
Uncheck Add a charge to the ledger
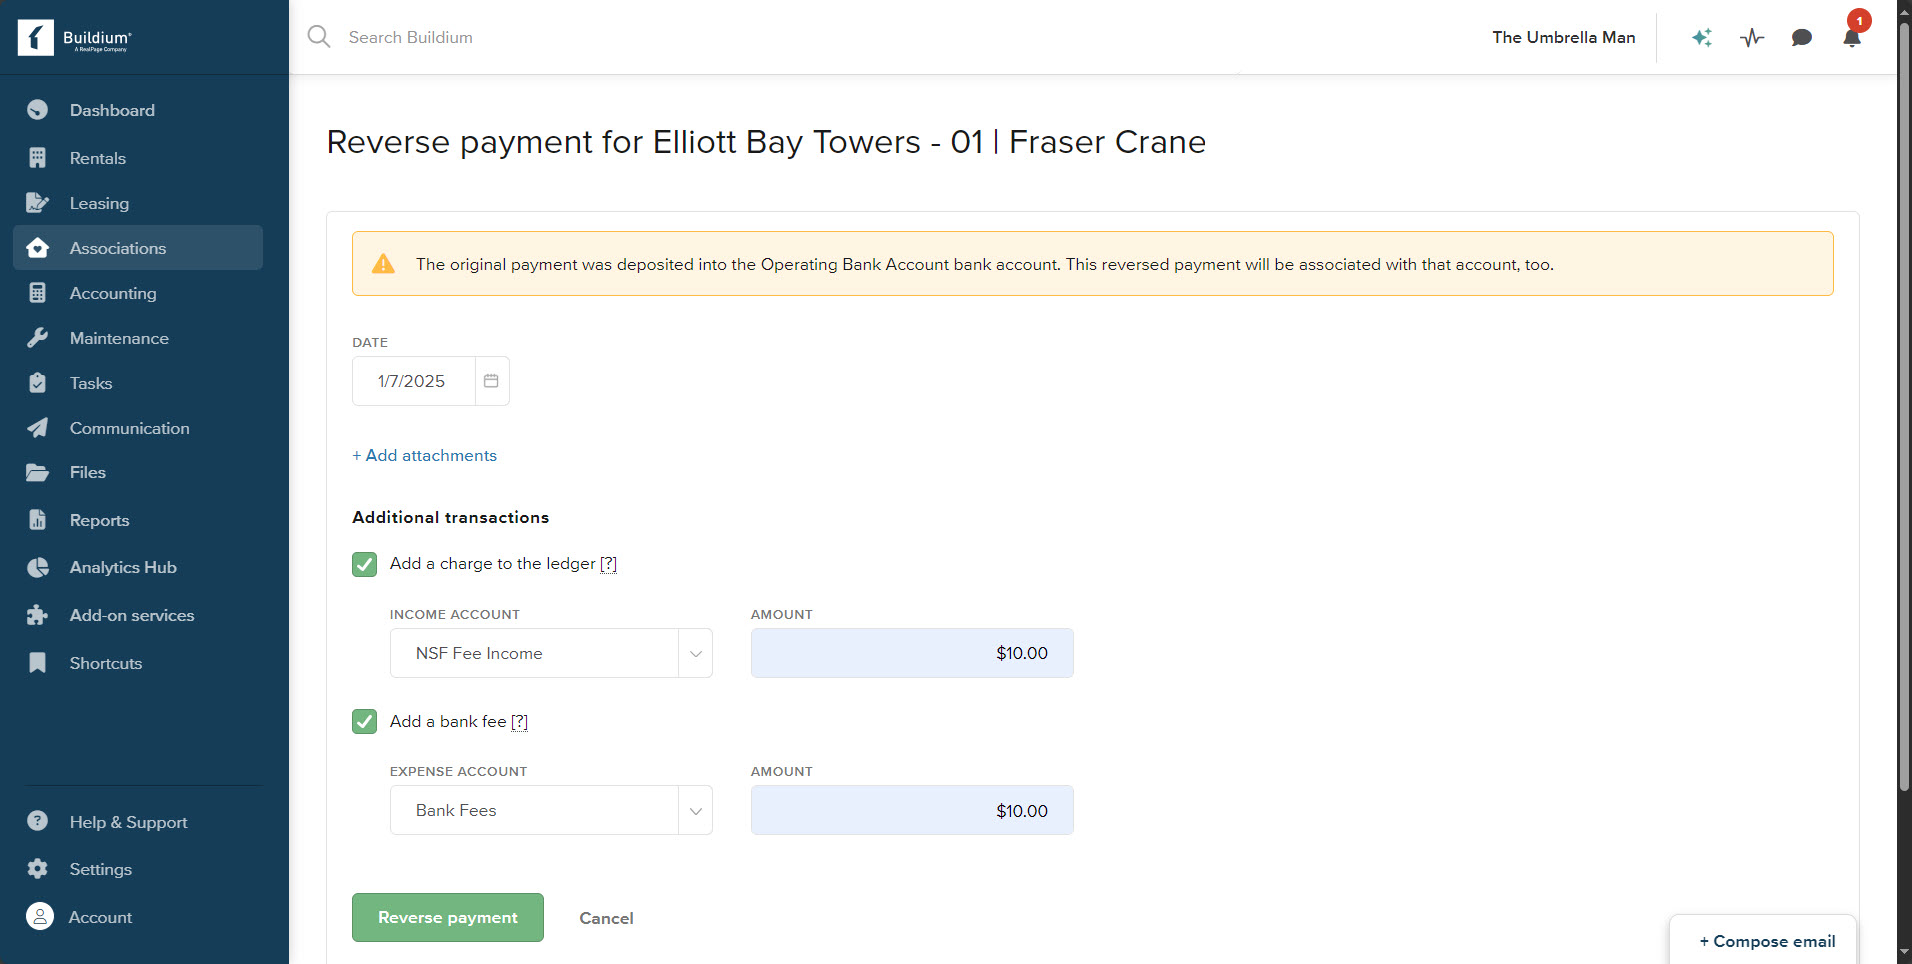click(364, 564)
